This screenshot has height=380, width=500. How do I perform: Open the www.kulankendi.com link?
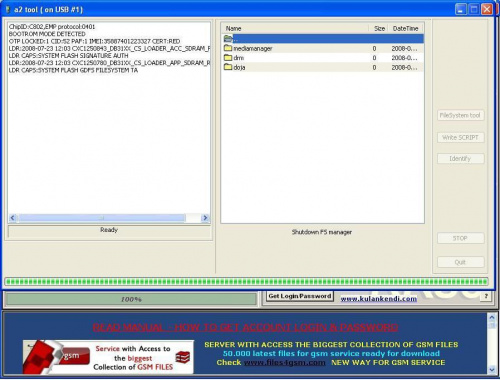(378, 299)
